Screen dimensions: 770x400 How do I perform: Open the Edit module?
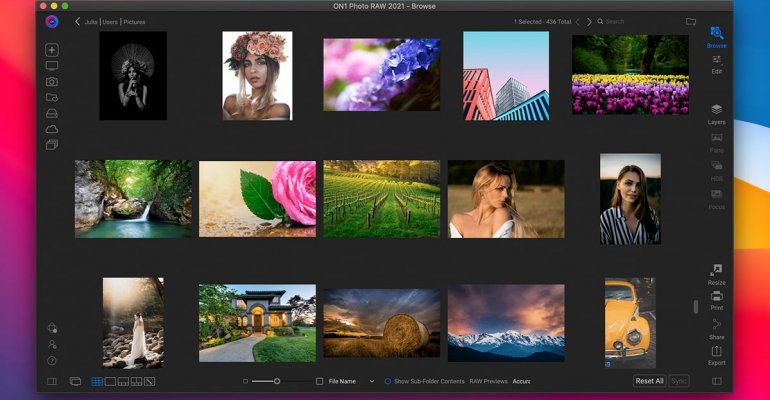pos(716,63)
